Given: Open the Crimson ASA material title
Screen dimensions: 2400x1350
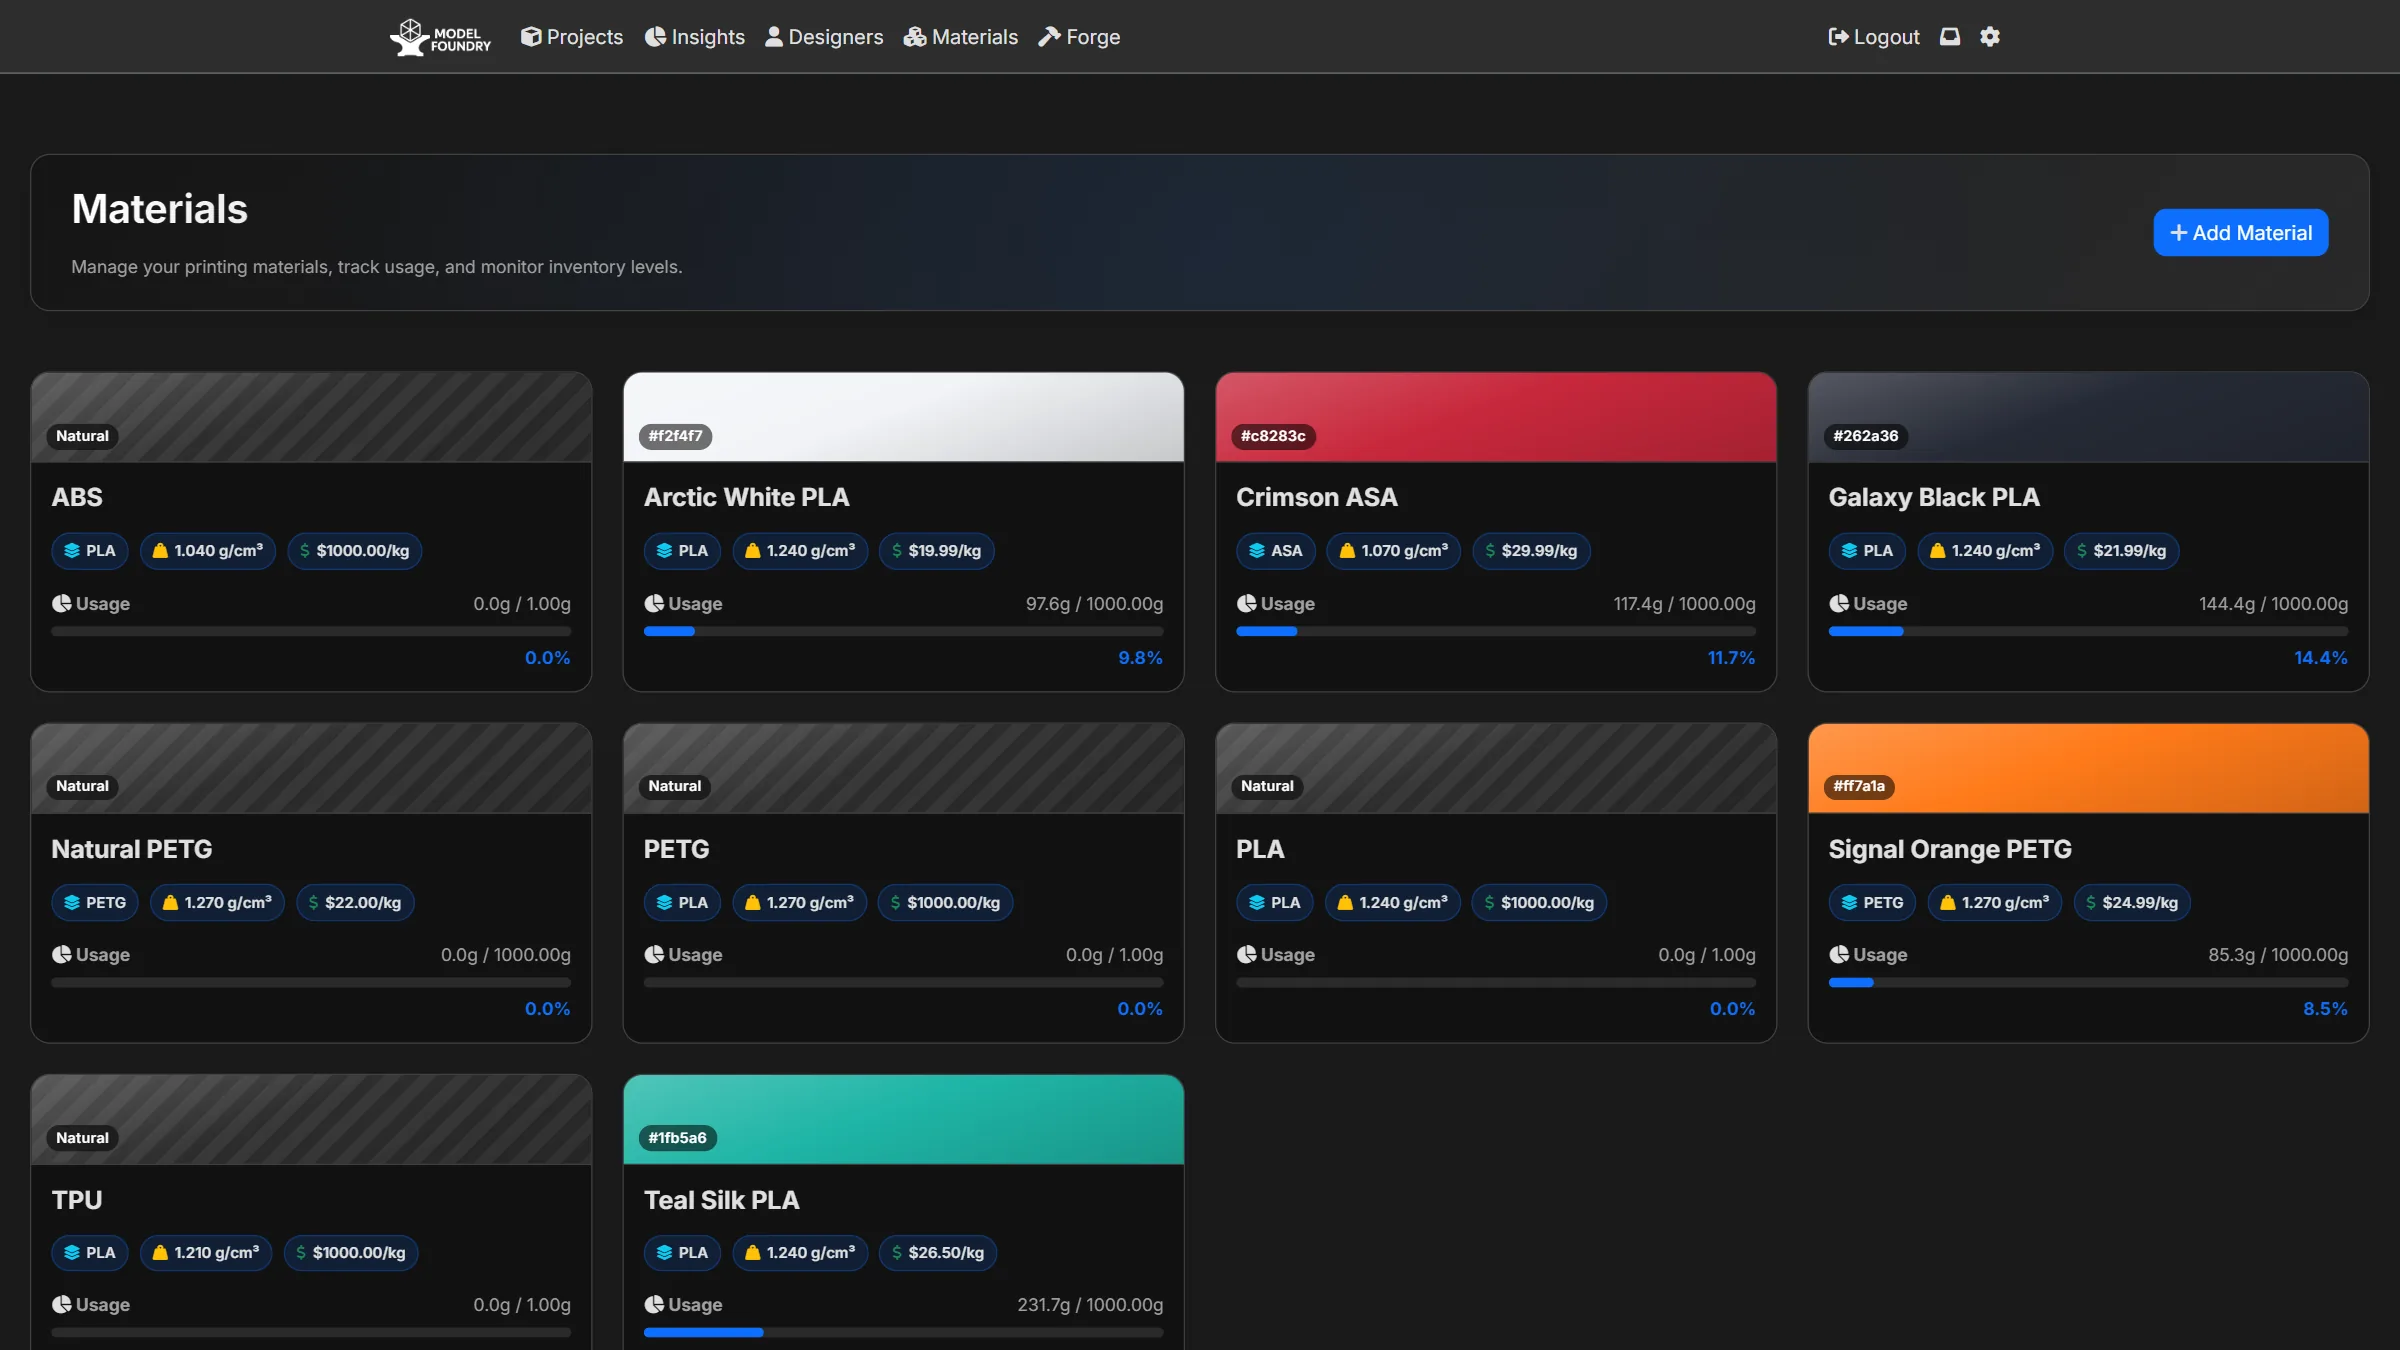Looking at the screenshot, I should 1317,497.
